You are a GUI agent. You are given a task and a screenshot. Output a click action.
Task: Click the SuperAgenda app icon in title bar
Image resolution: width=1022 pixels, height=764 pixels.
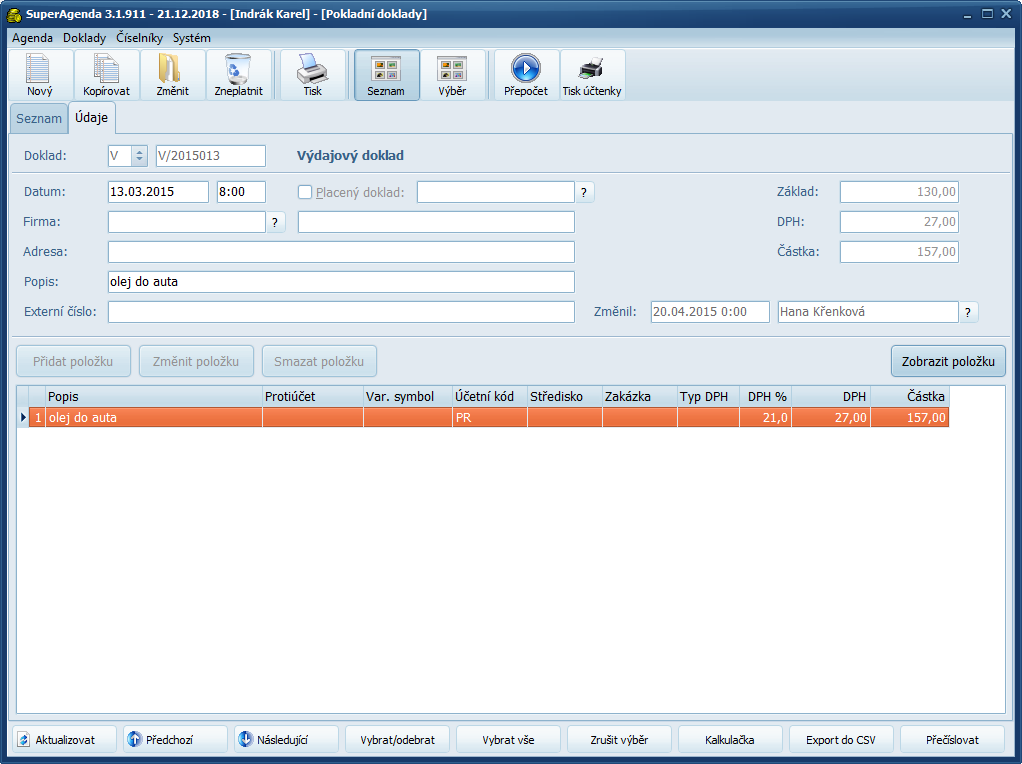(14, 14)
